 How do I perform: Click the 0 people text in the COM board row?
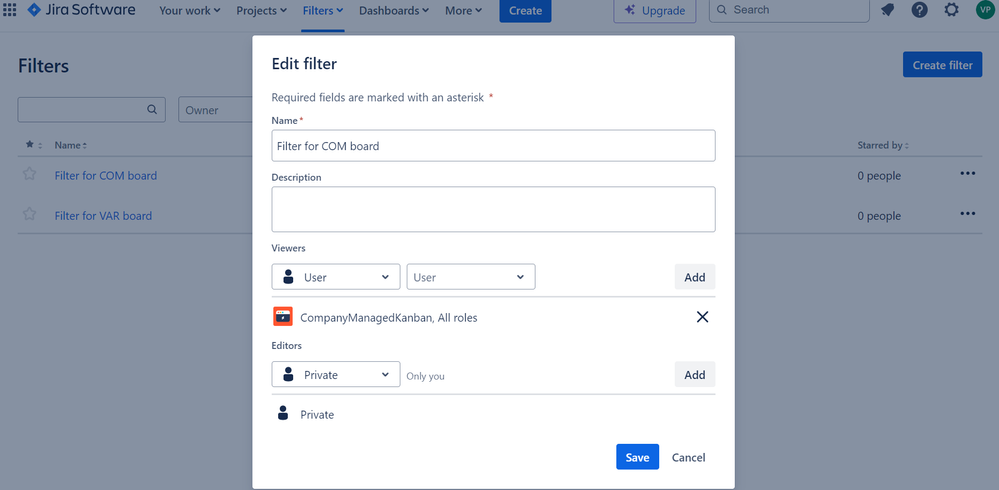[879, 176]
